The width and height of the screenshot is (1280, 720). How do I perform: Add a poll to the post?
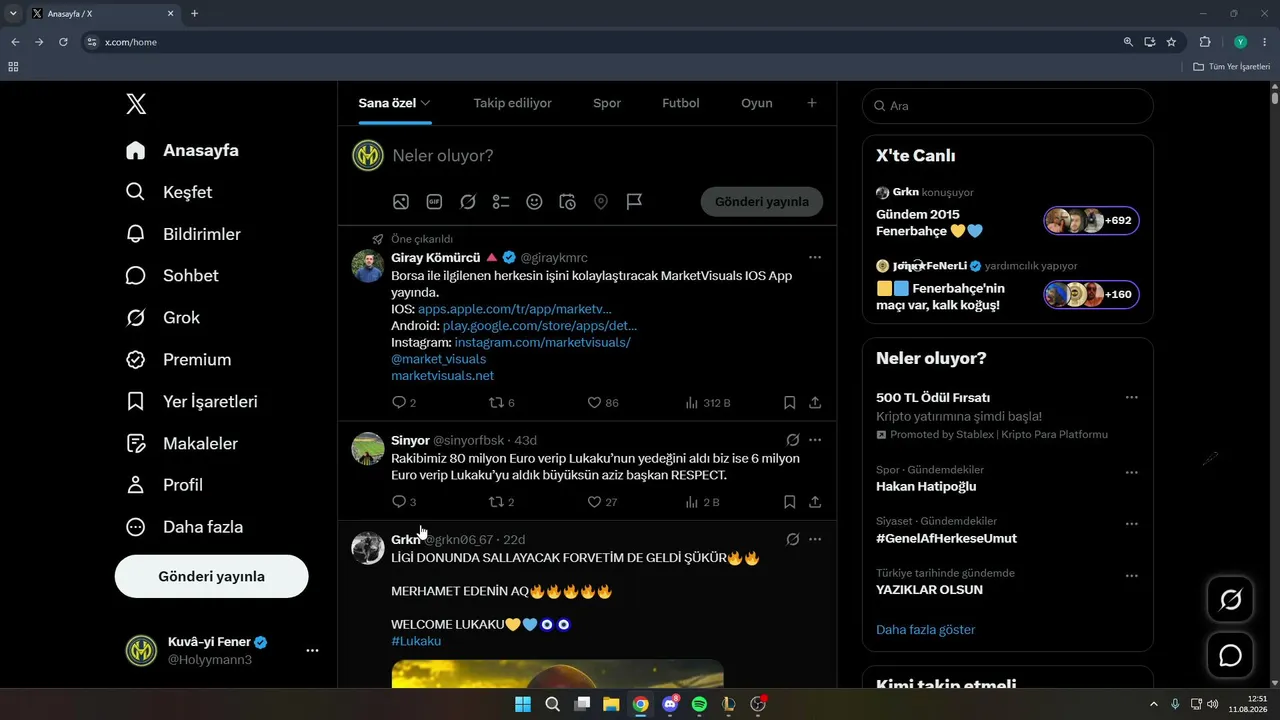(x=501, y=202)
